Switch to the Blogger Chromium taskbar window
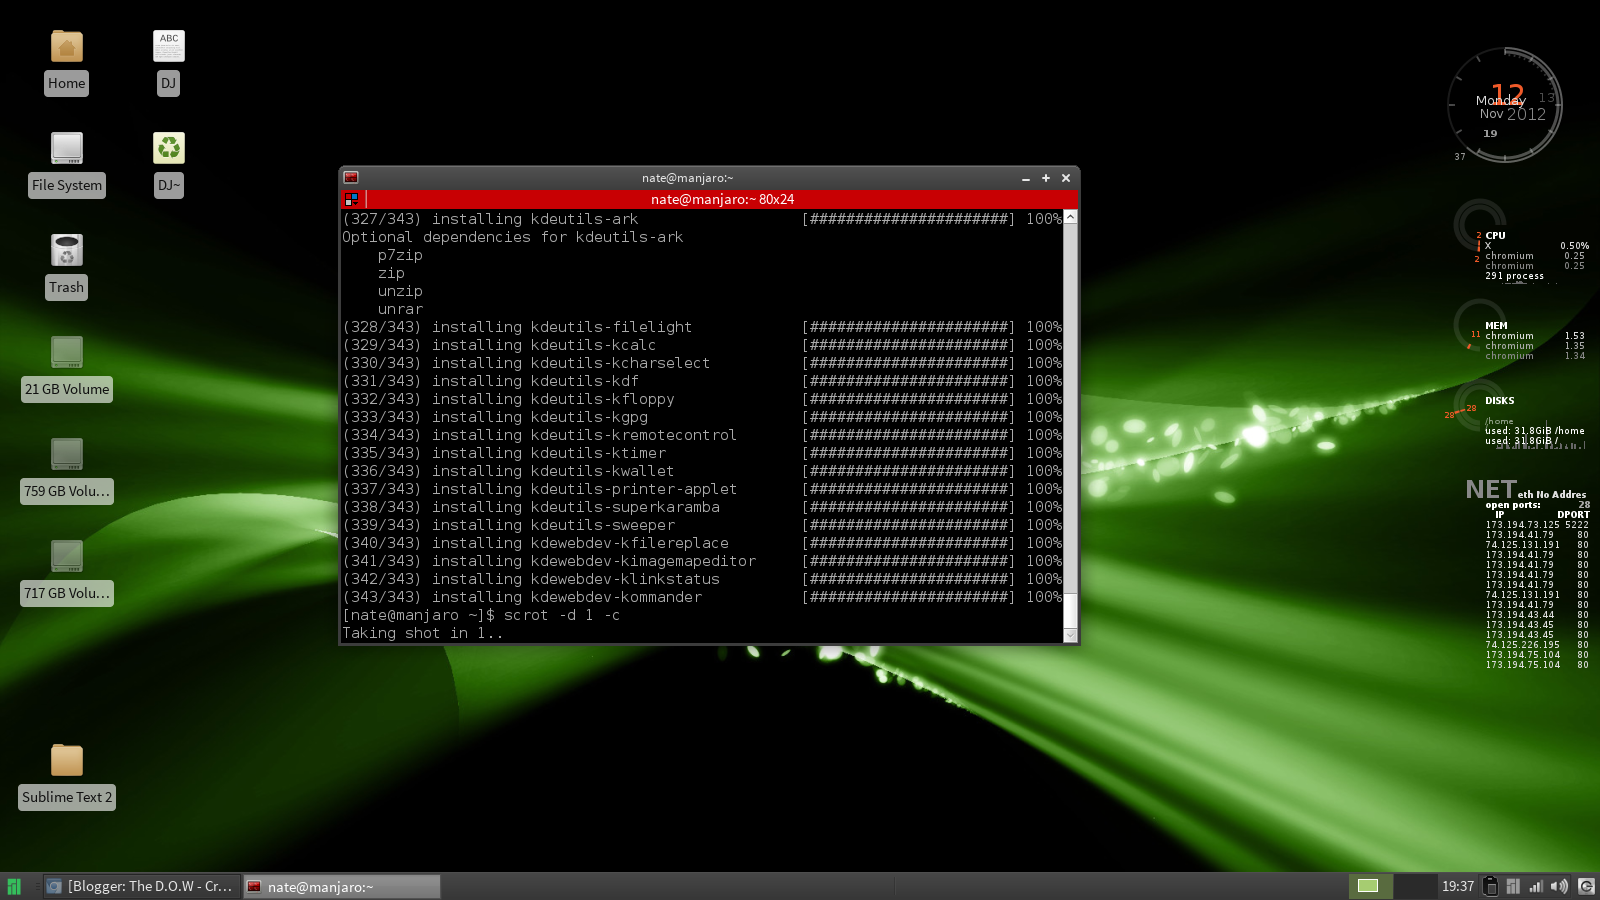The width and height of the screenshot is (1600, 900). pyautogui.click(x=142, y=886)
